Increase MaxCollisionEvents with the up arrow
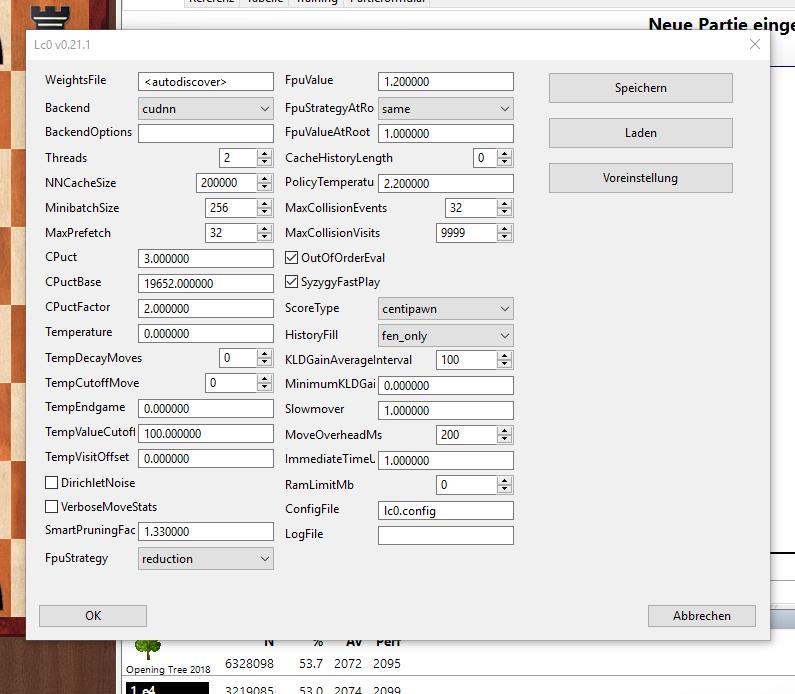Viewport: 795px width, 694px height. click(x=504, y=203)
